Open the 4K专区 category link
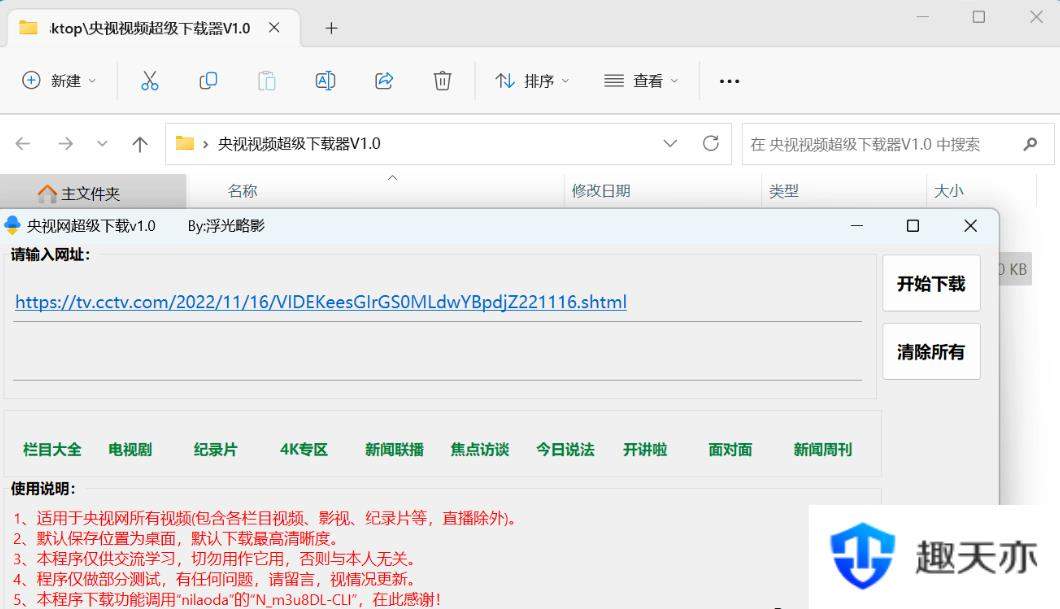This screenshot has width=1060, height=609. coord(304,449)
